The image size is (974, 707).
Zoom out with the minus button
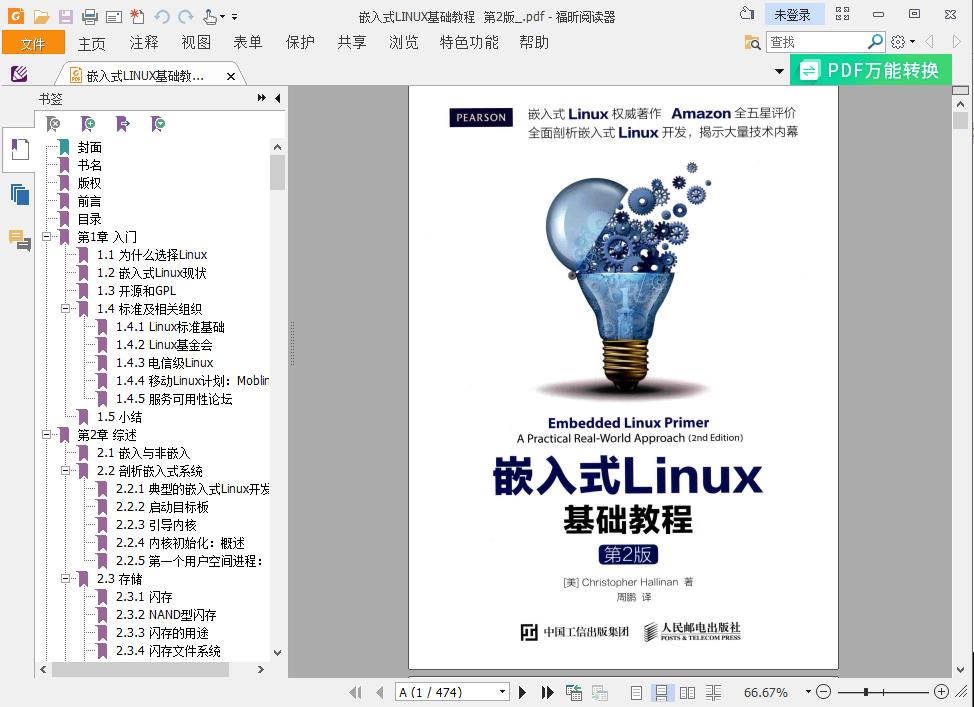pyautogui.click(x=823, y=691)
